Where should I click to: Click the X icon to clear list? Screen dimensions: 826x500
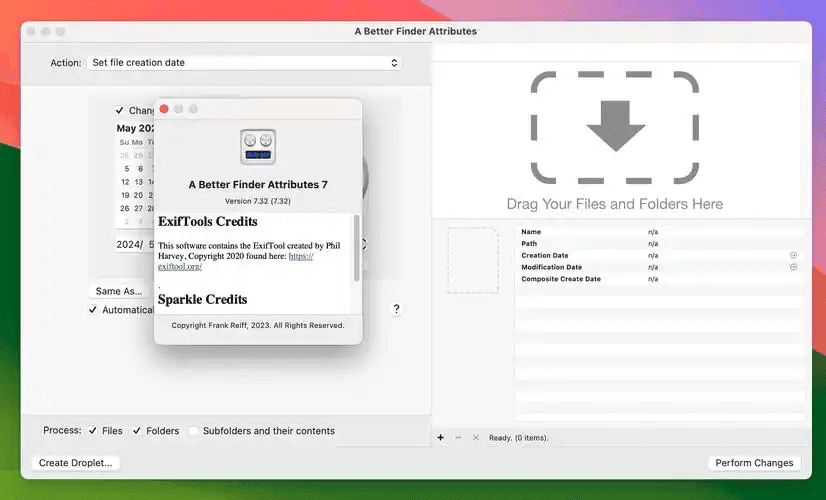[475, 438]
